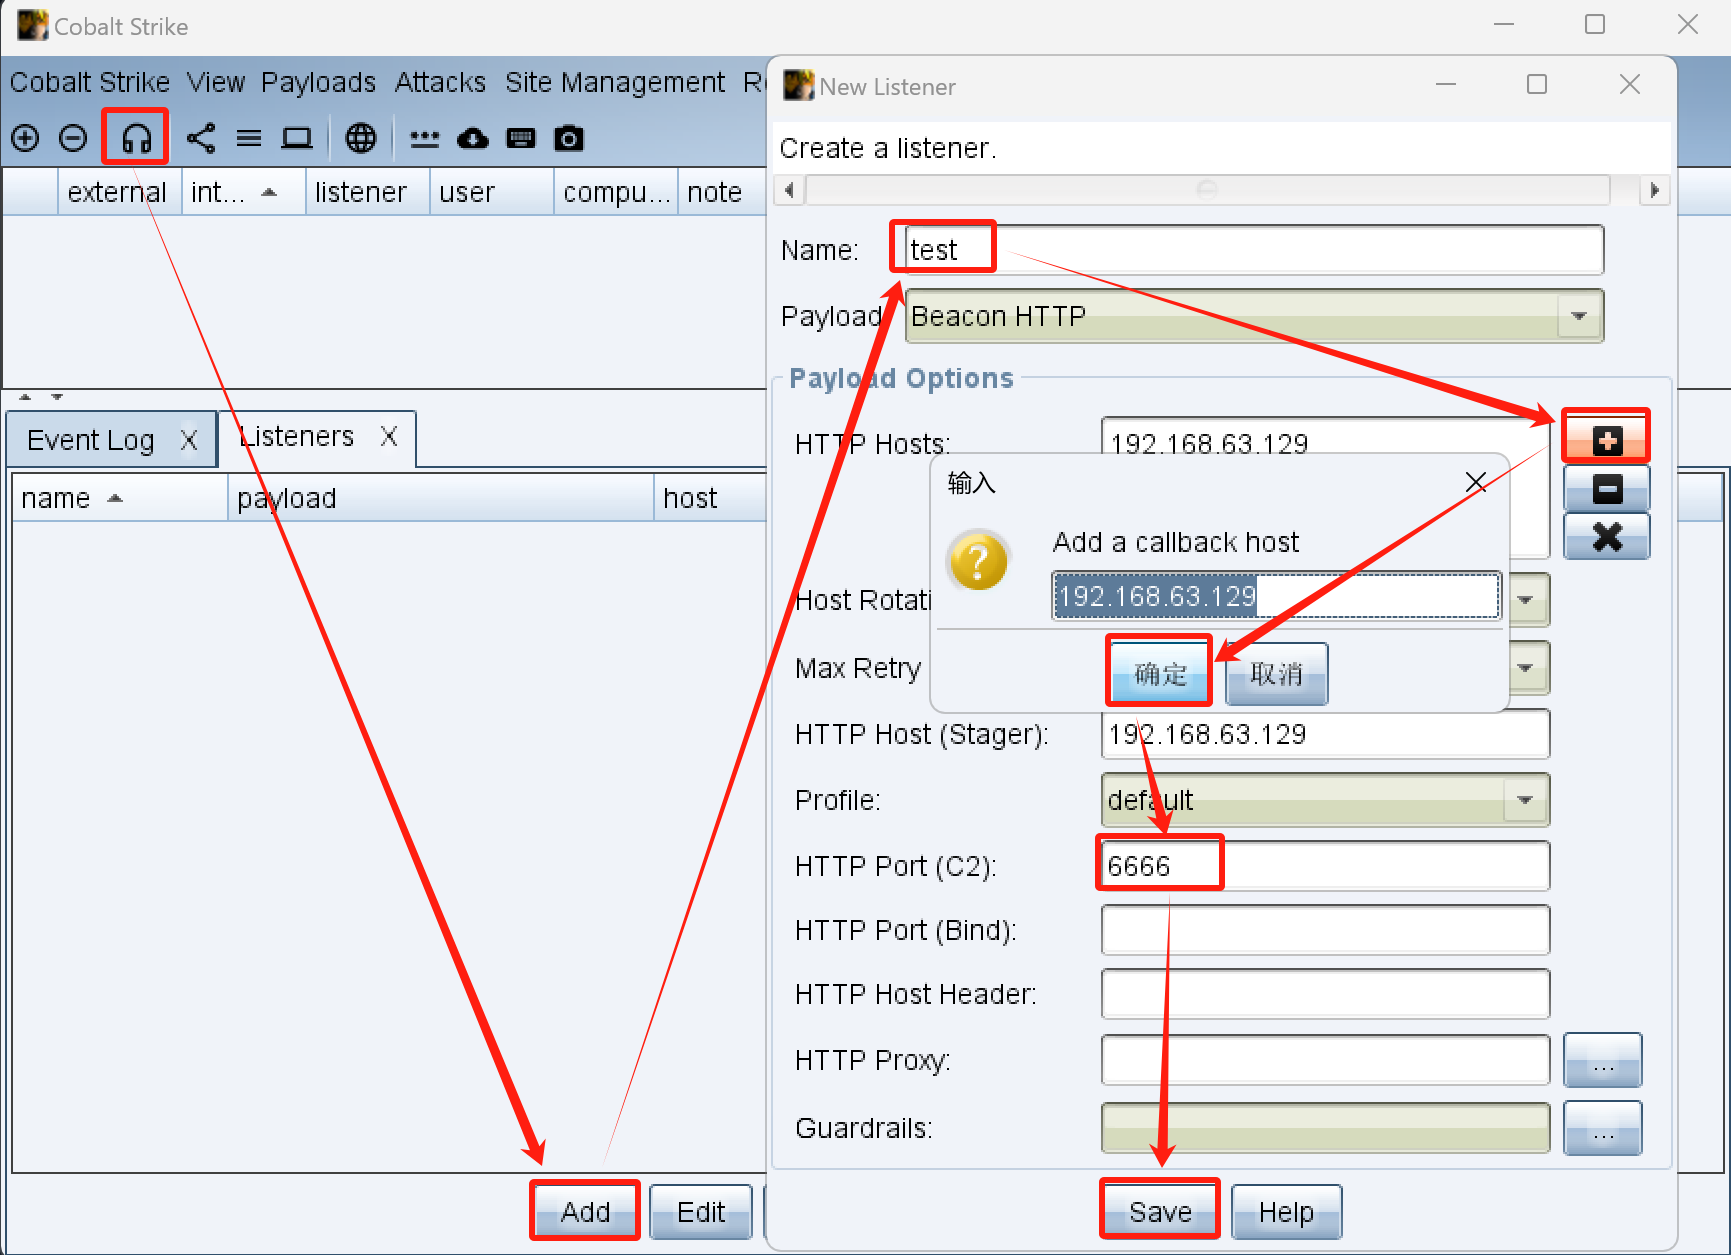This screenshot has width=1731, height=1255.
Task: Close the callback host input dialog
Action: click(x=1475, y=483)
